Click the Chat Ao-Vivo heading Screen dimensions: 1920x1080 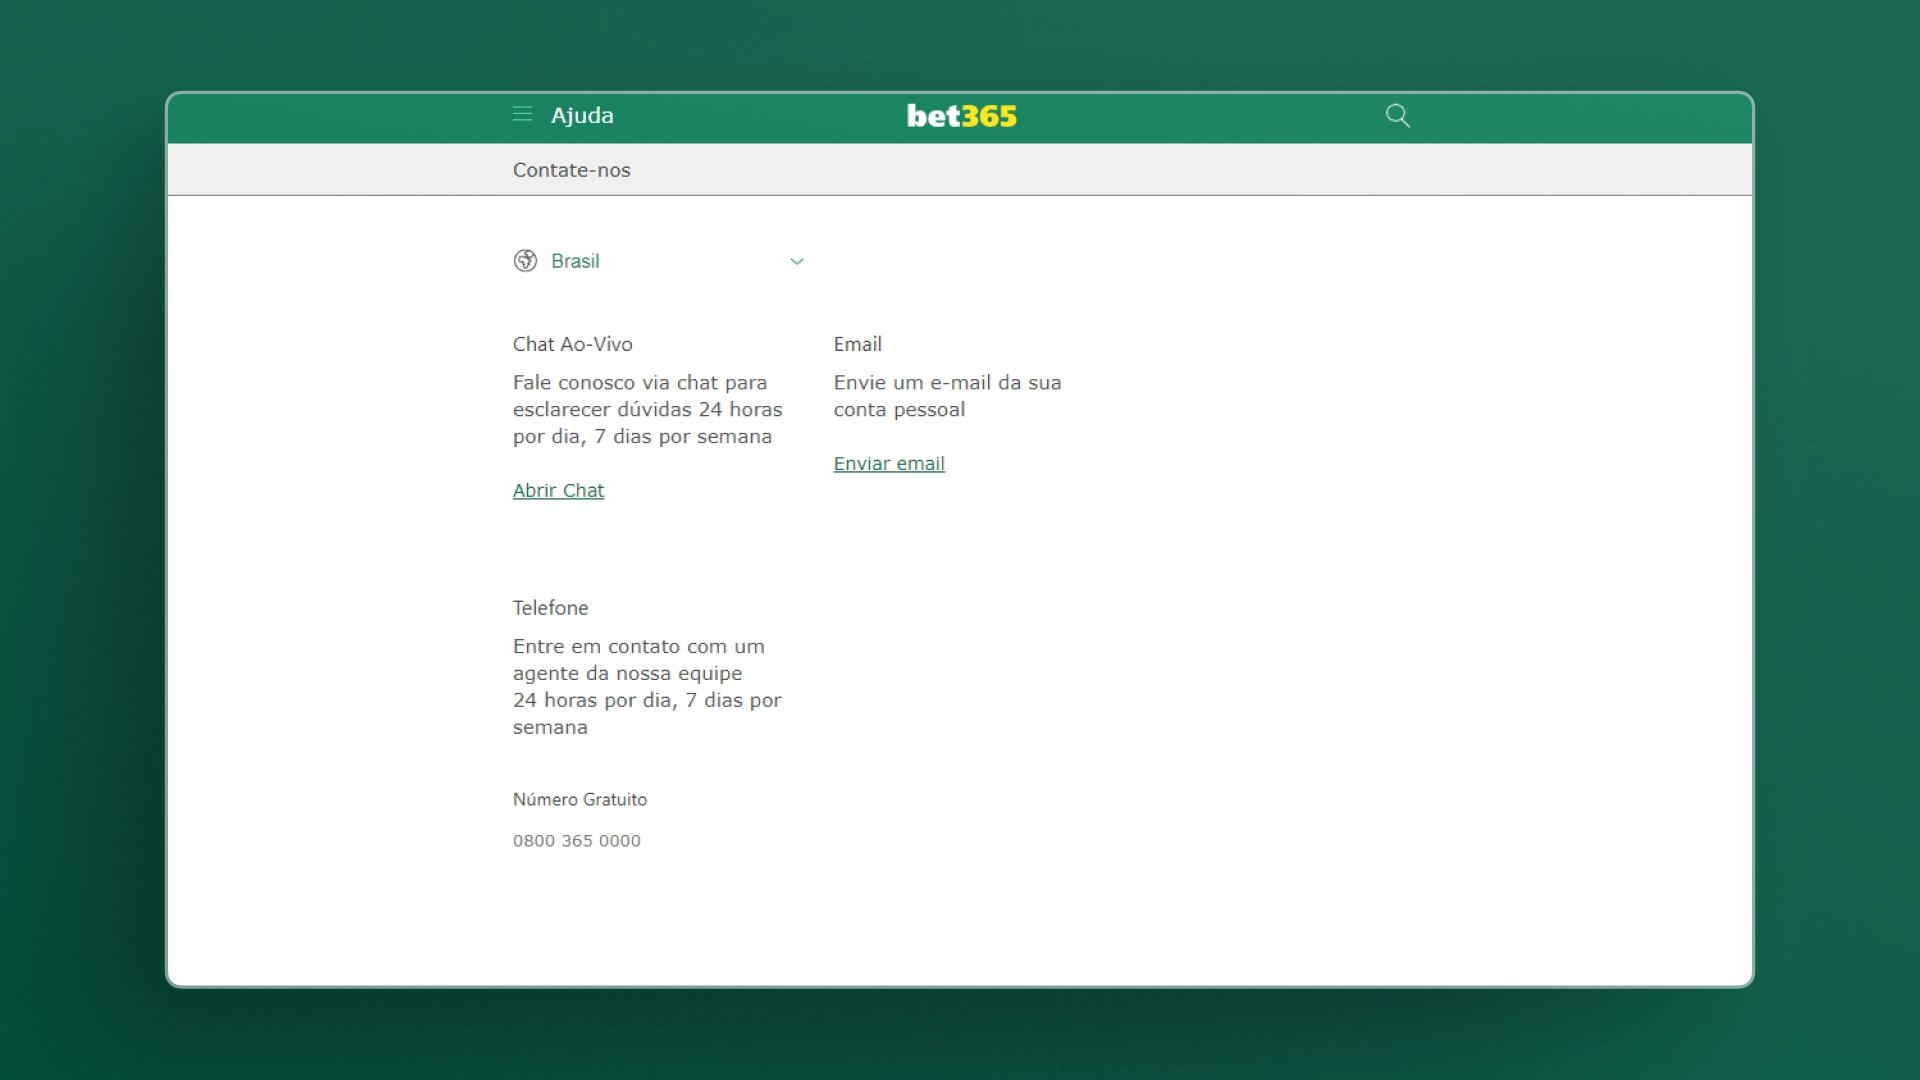click(573, 344)
